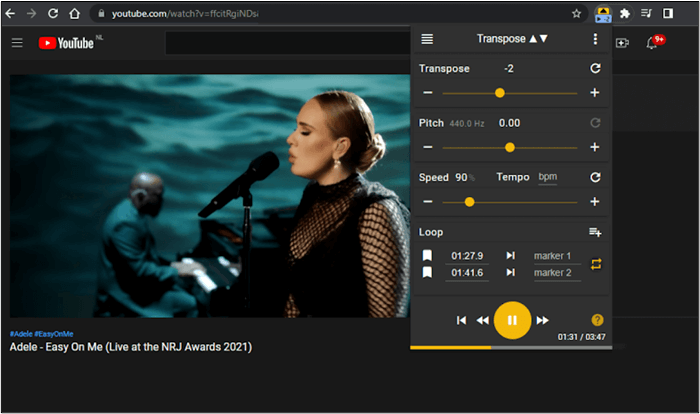Reset the Pitch value

pos(595,123)
